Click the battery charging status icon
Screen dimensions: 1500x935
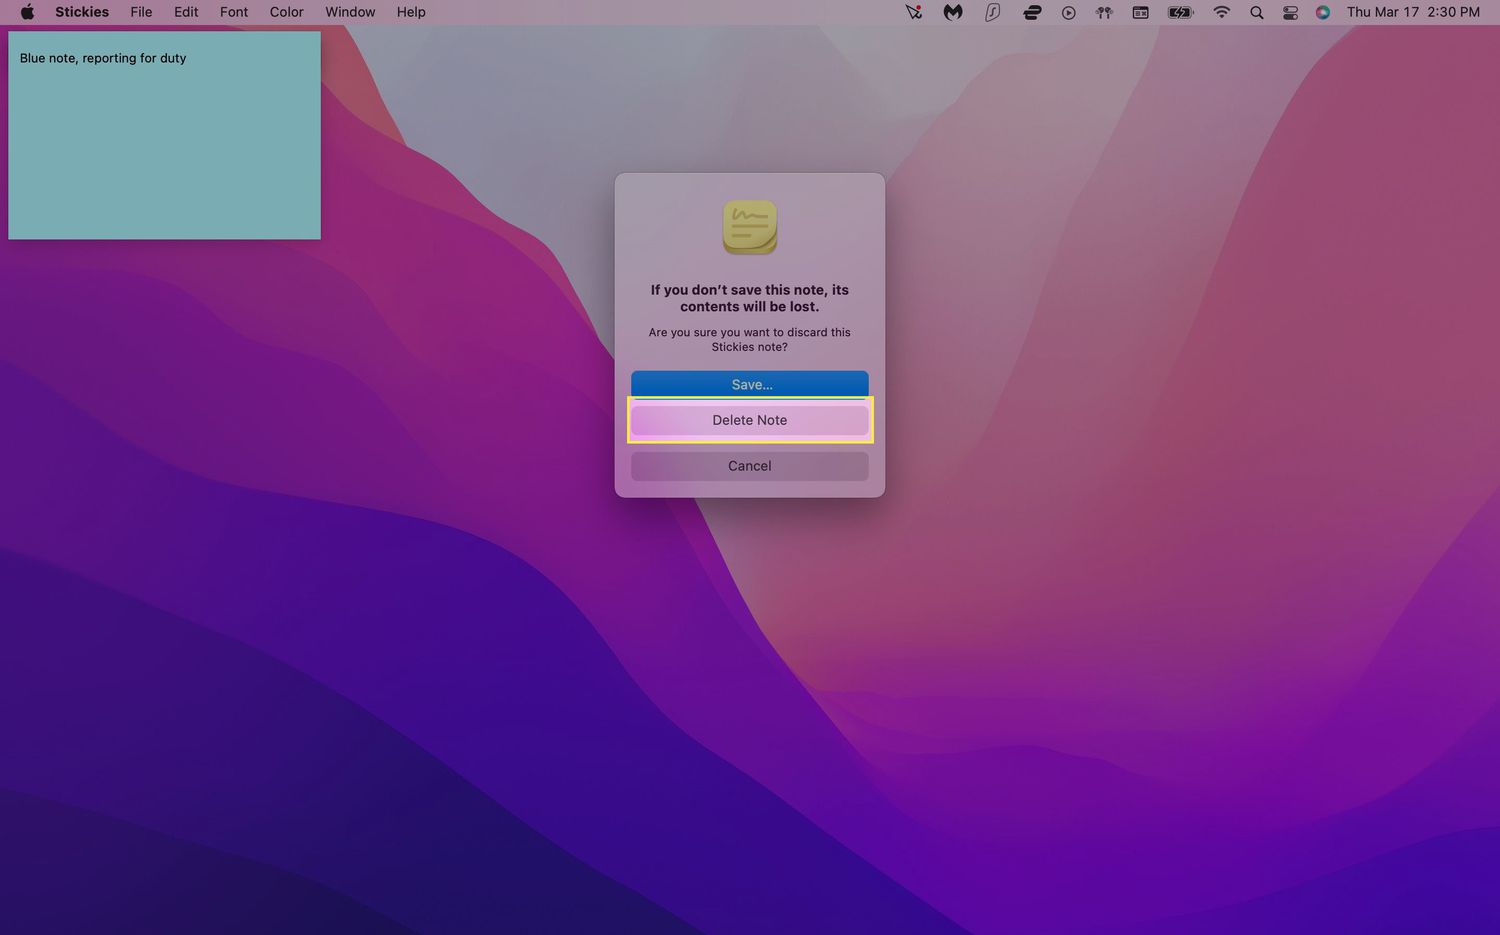1180,12
